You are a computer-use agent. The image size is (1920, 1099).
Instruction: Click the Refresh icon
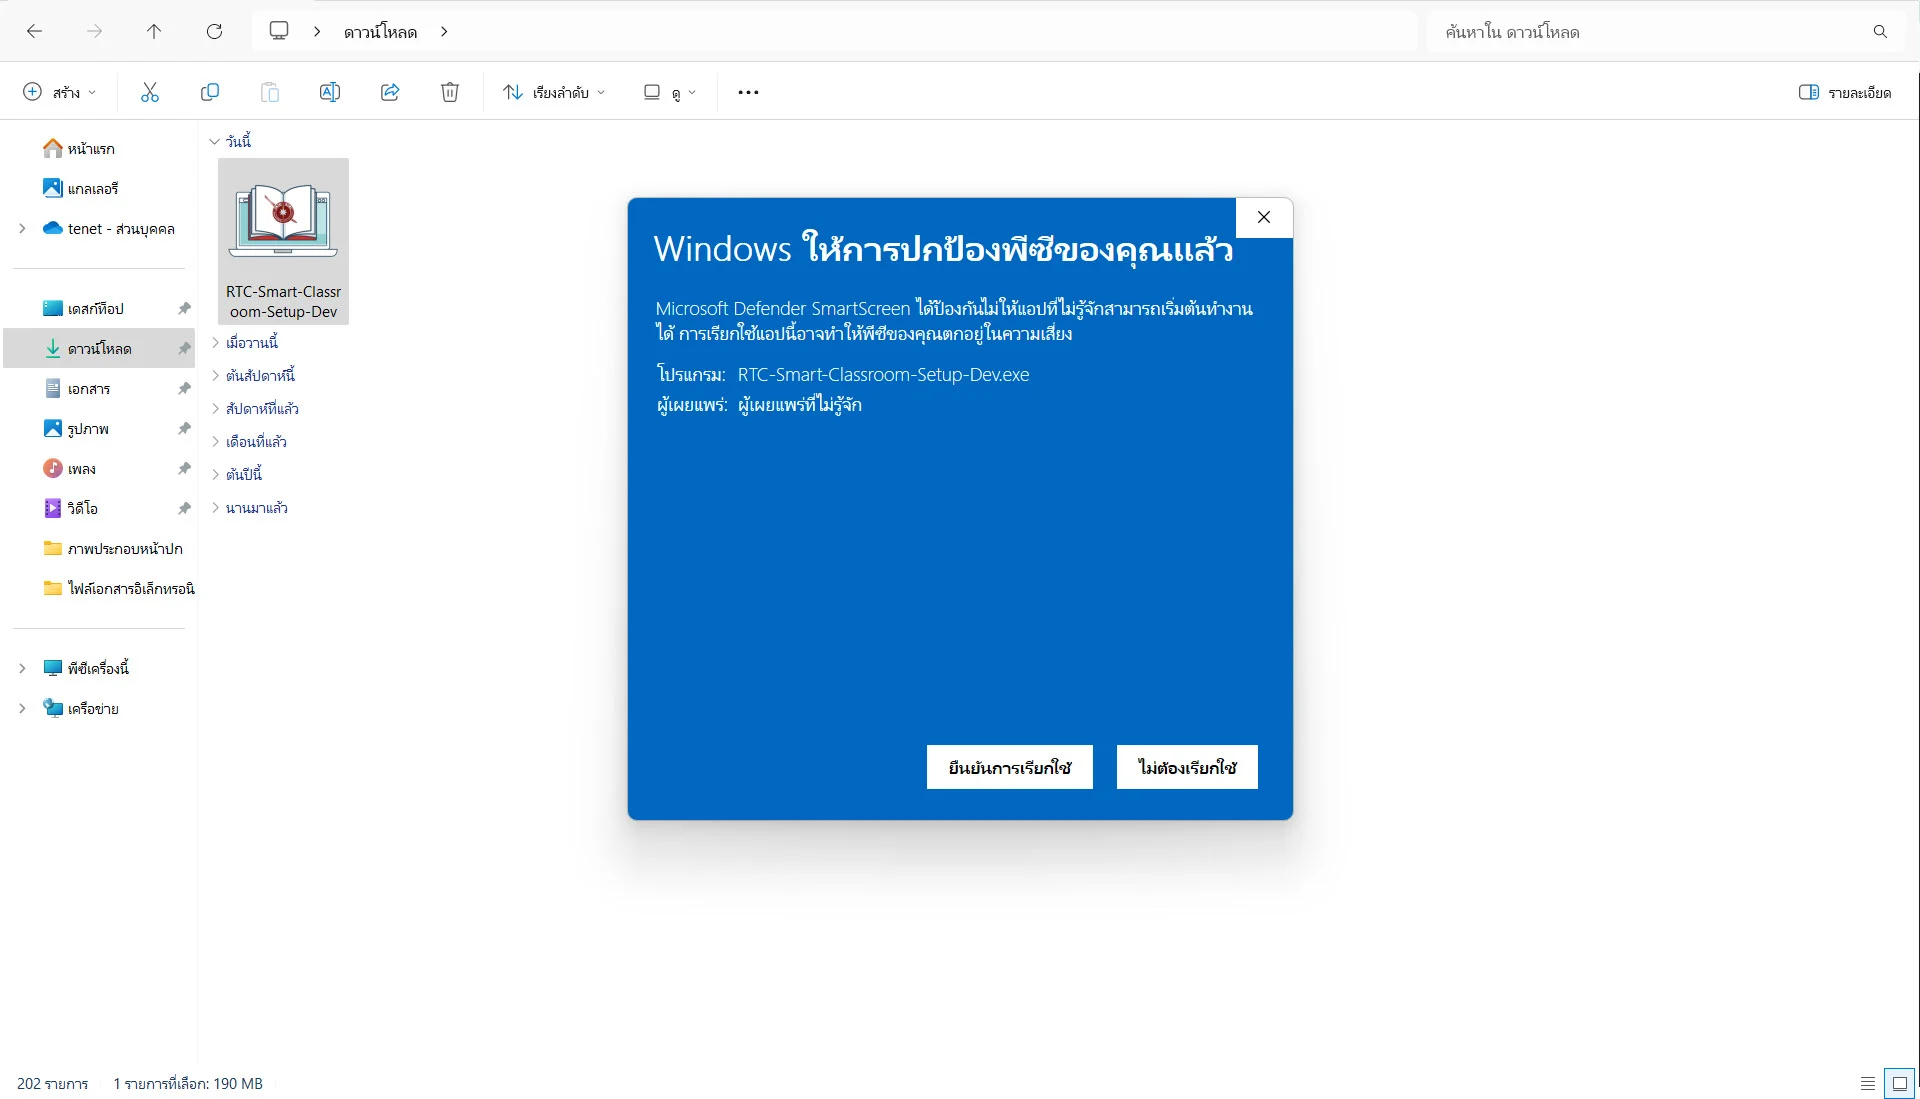click(214, 31)
